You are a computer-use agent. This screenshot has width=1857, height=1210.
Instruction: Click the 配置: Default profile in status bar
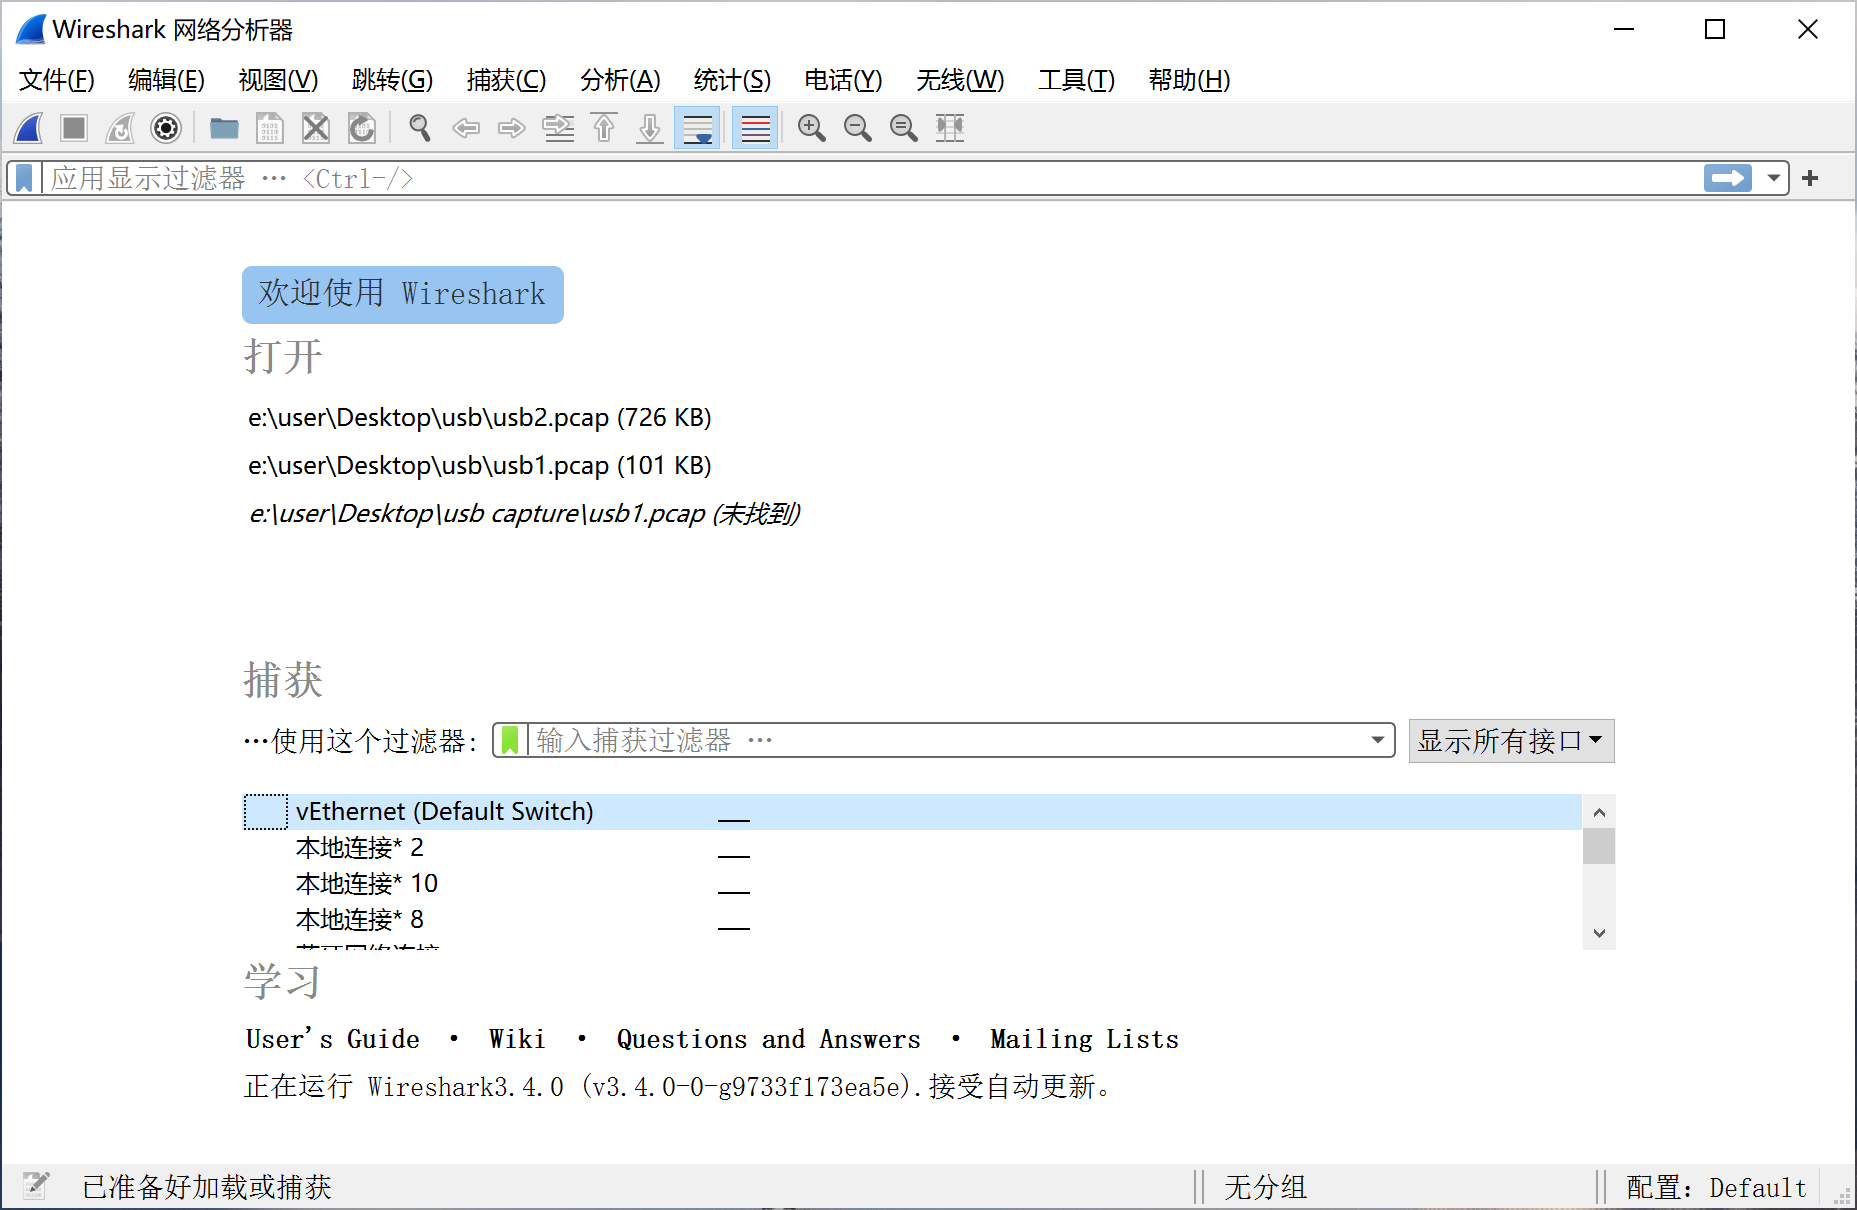(1716, 1188)
